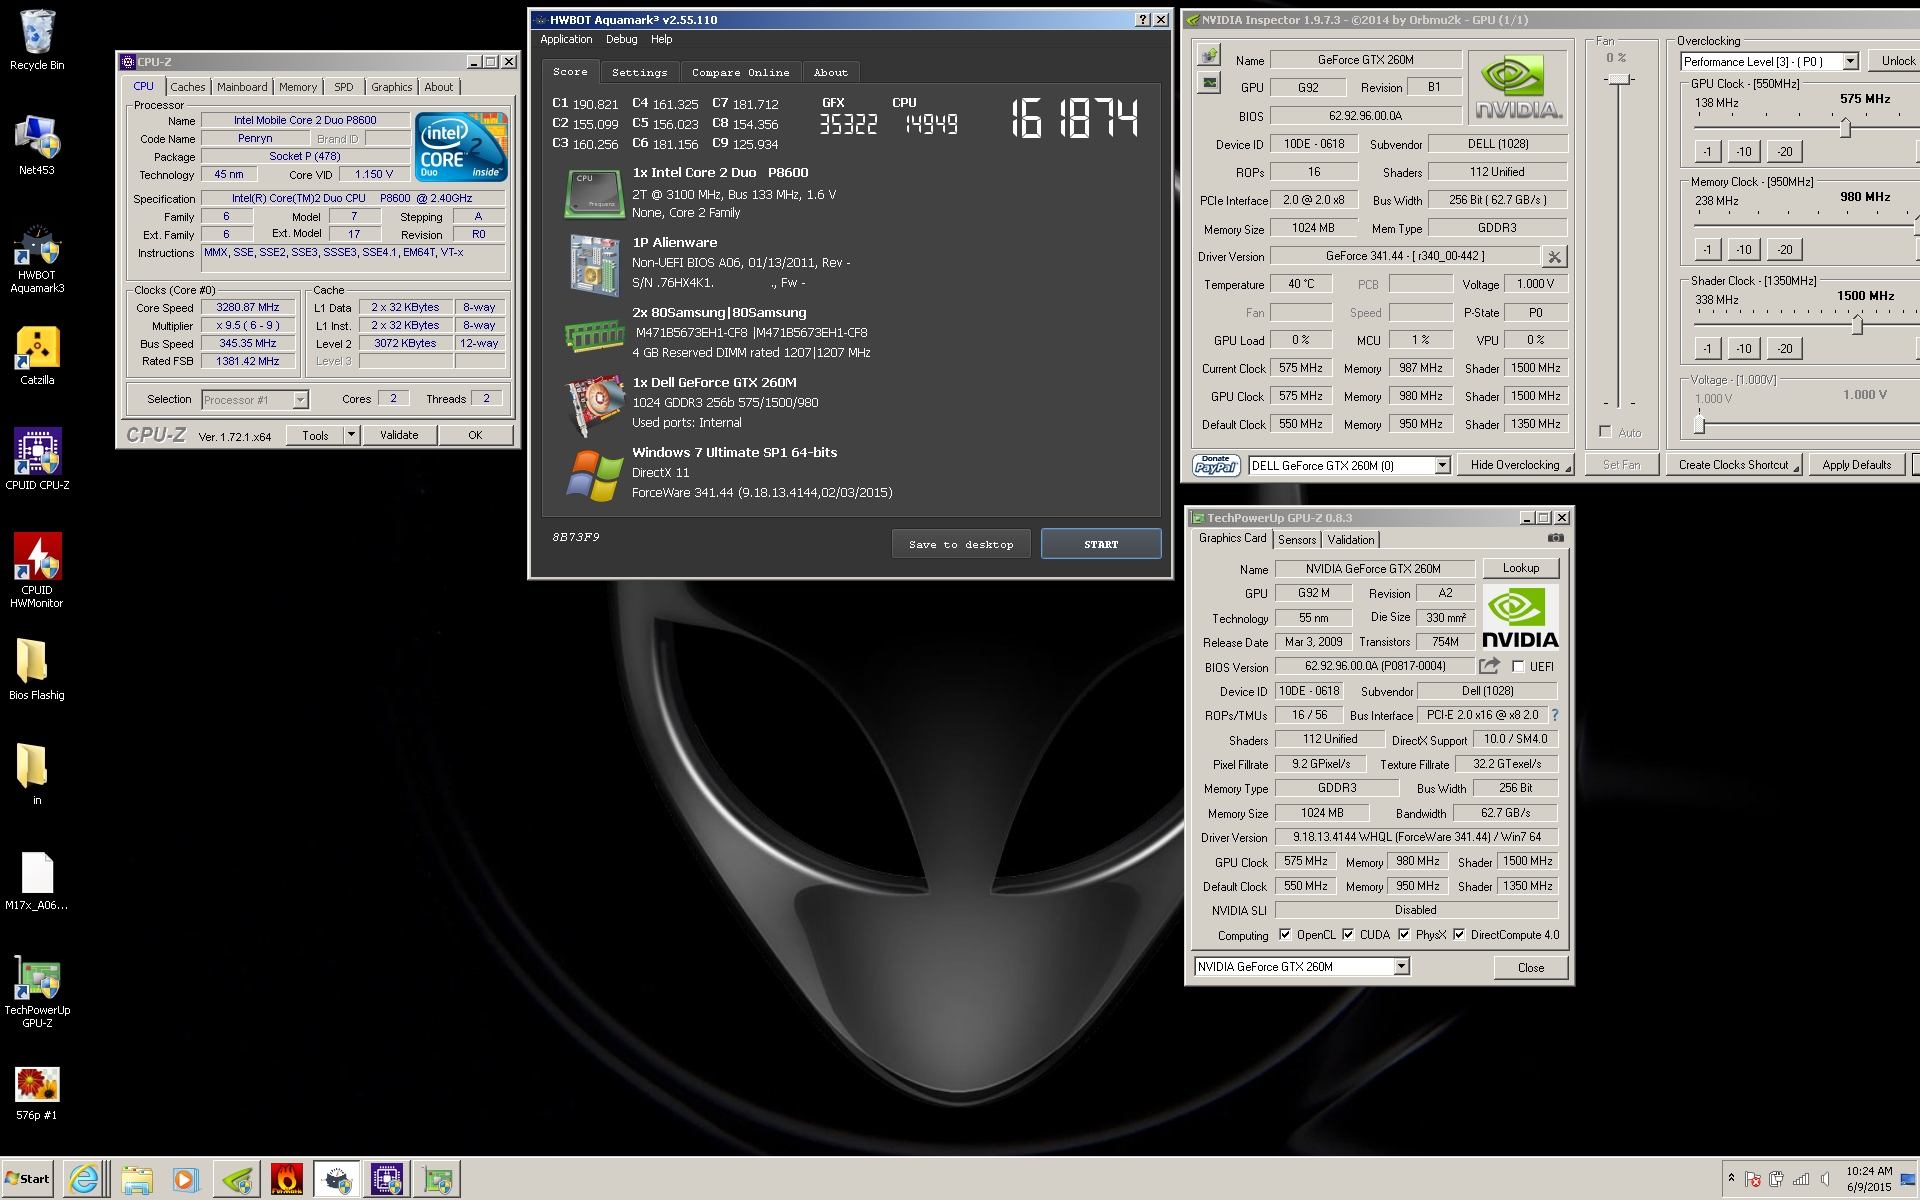The height and width of the screenshot is (1200, 1920).
Task: Open CPUID HWMonitor desktop shortcut
Action: point(37,570)
